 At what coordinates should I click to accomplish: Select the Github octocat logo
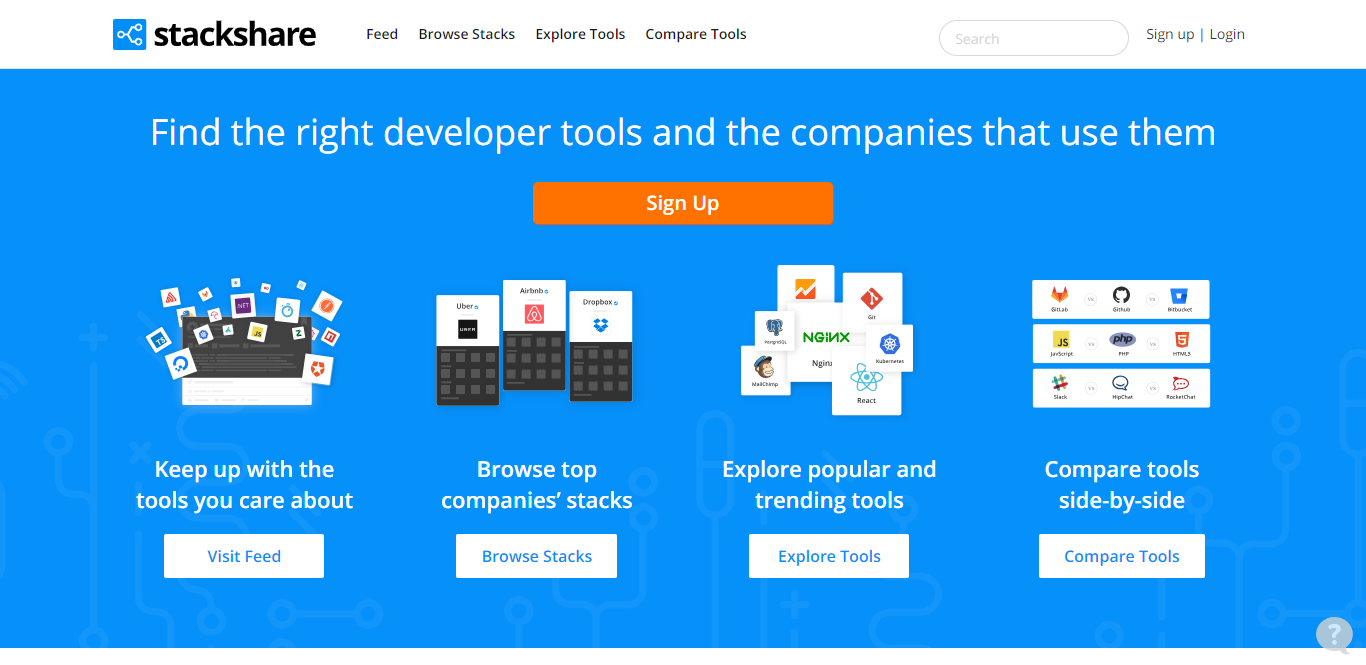tap(1121, 296)
